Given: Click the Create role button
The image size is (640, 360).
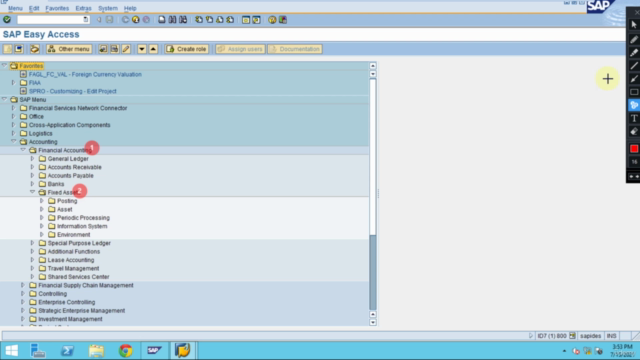Looking at the screenshot, I should pyautogui.click(x=187, y=49).
